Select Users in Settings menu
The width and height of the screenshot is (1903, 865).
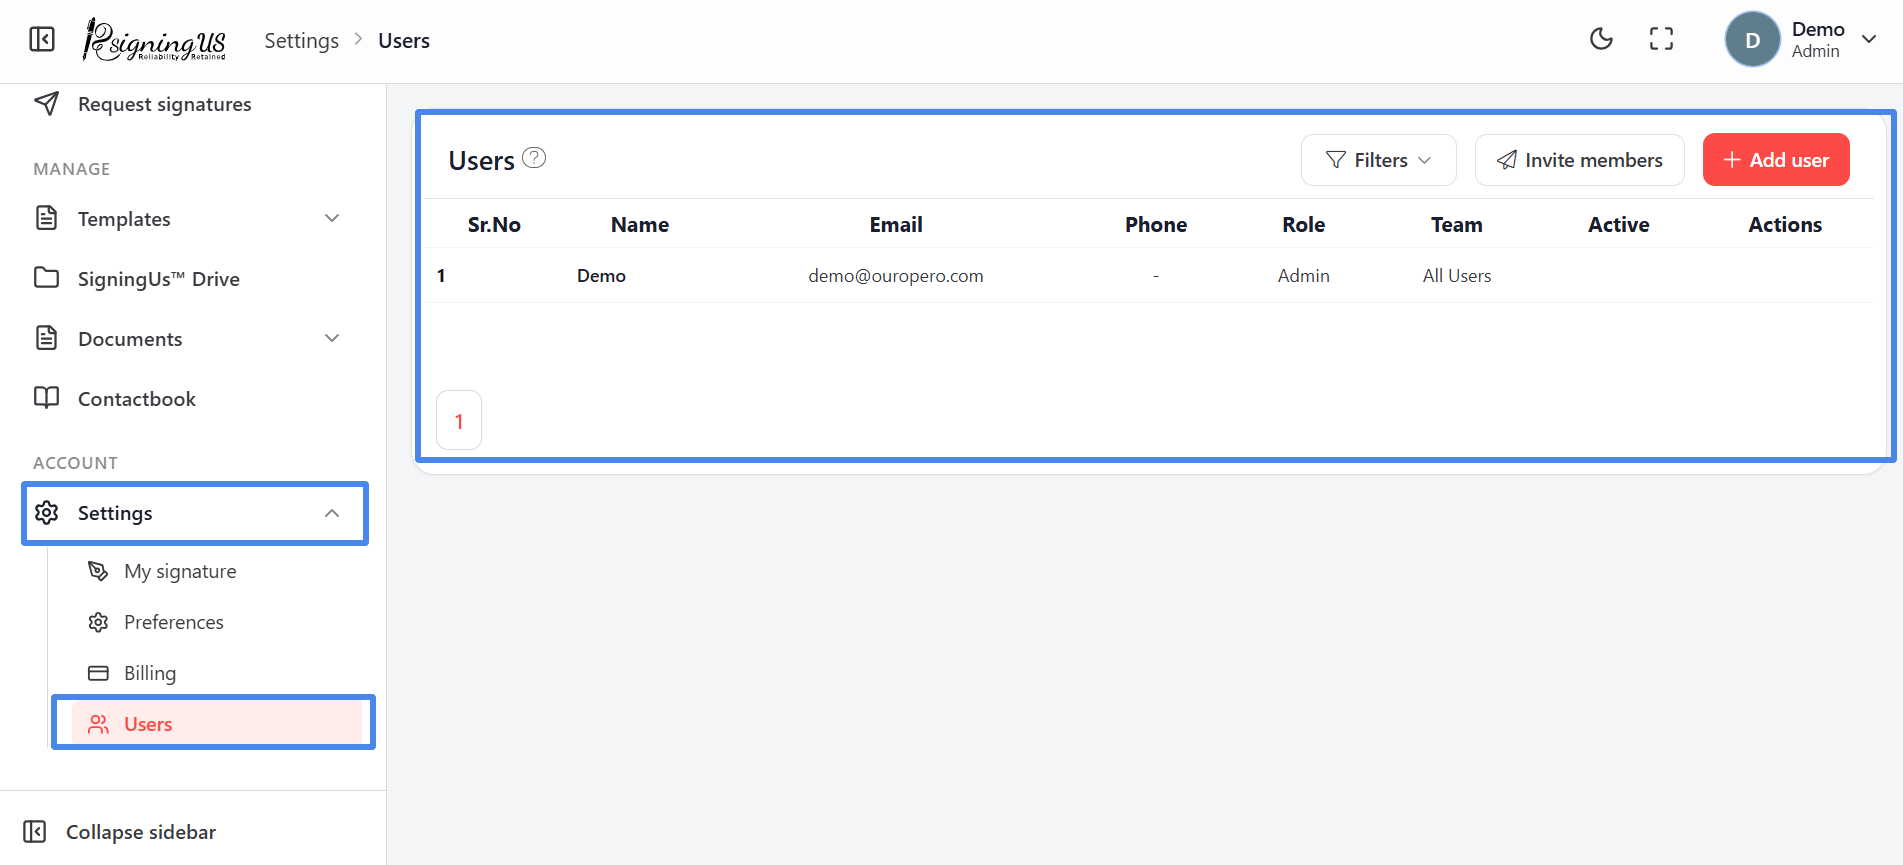click(217, 724)
